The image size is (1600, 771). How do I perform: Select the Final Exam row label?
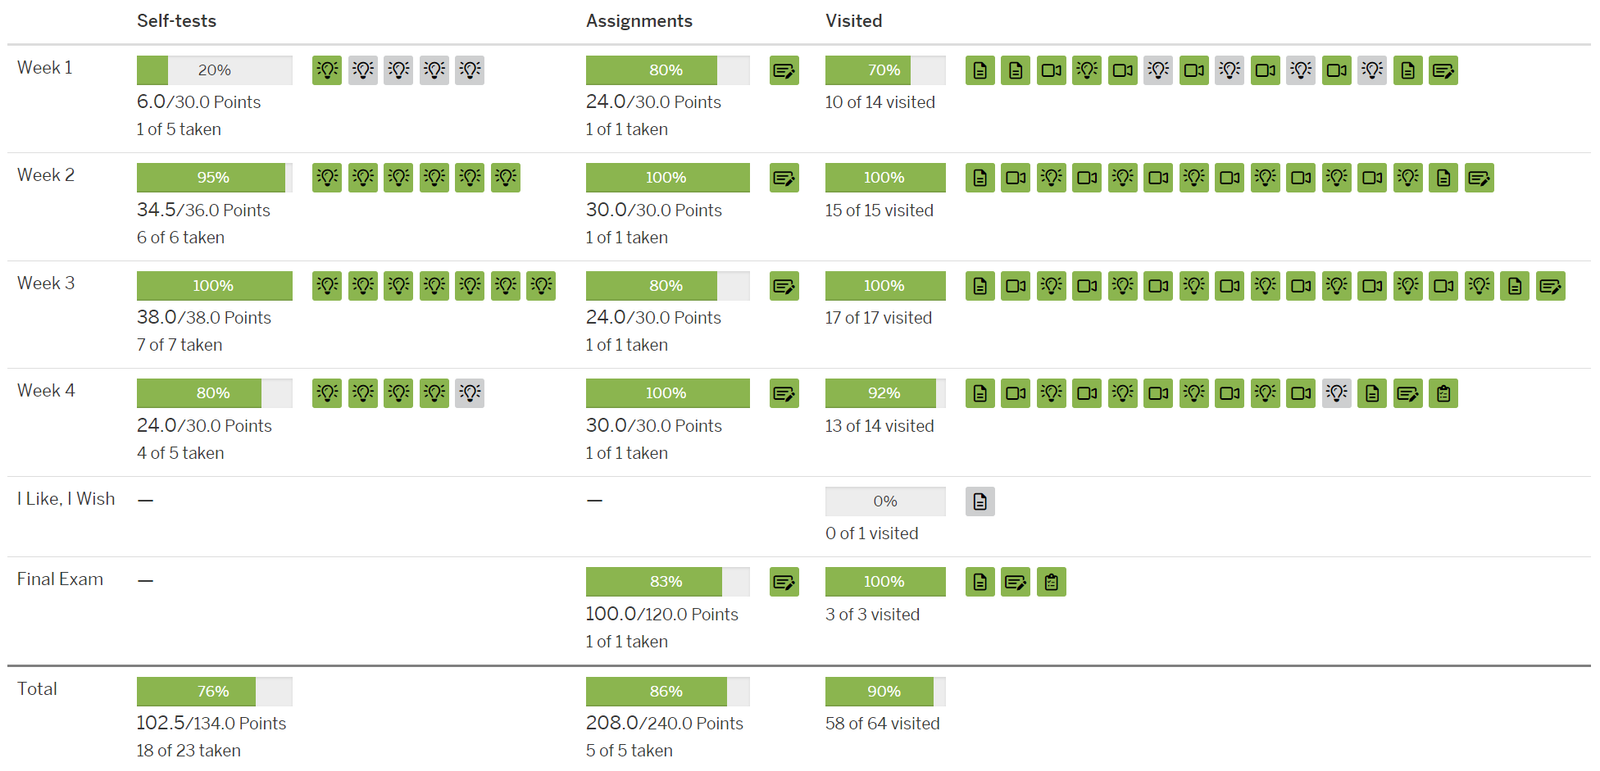tap(60, 579)
